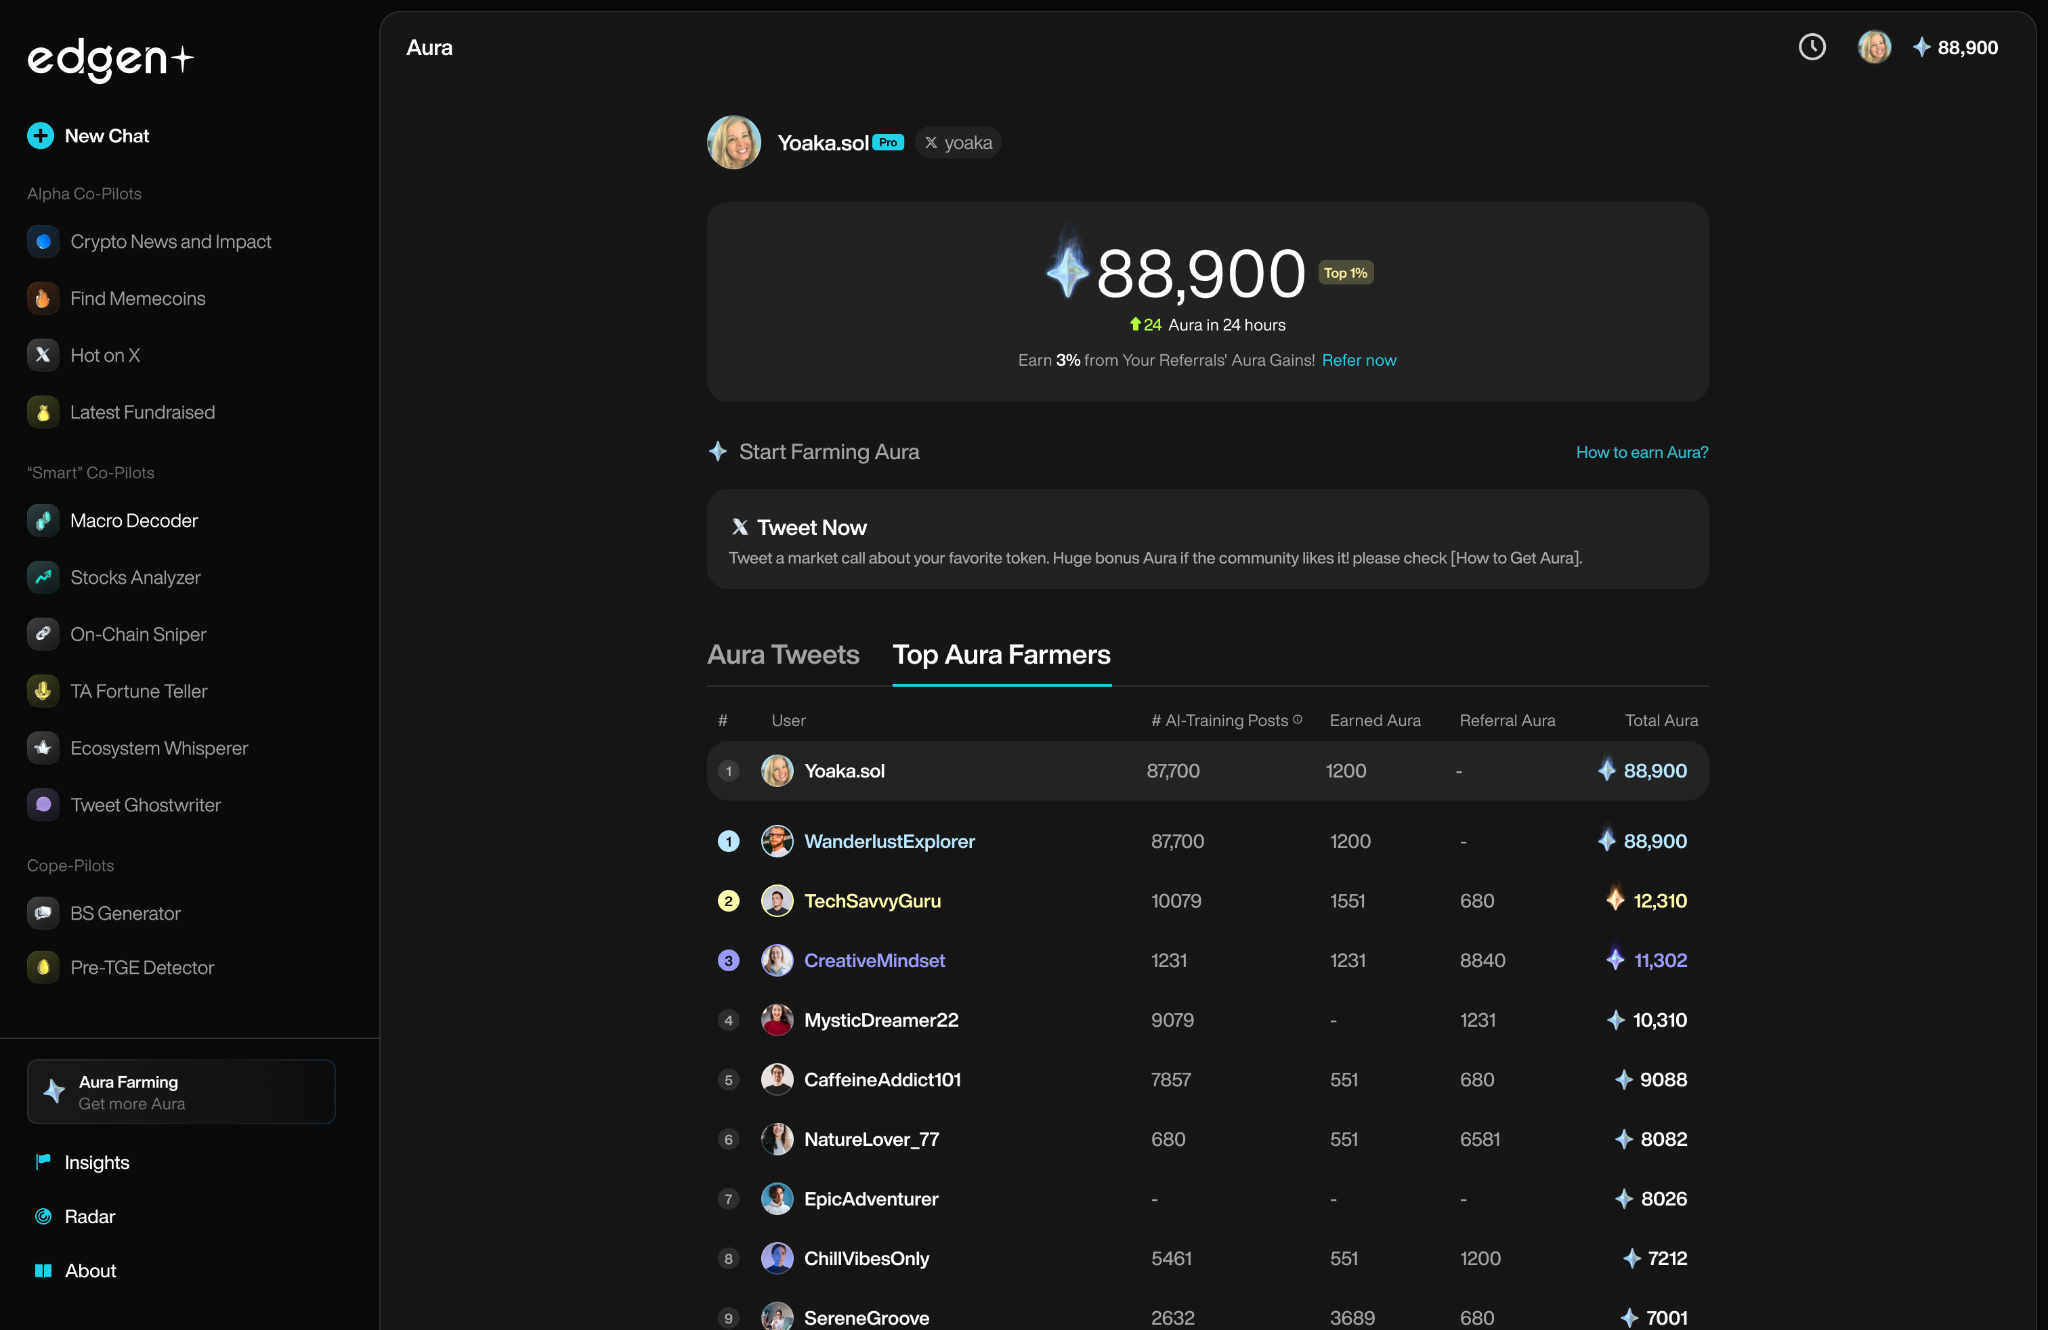Open Crypto News and Impact co-pilot
The width and height of the screenshot is (2048, 1330).
(170, 242)
